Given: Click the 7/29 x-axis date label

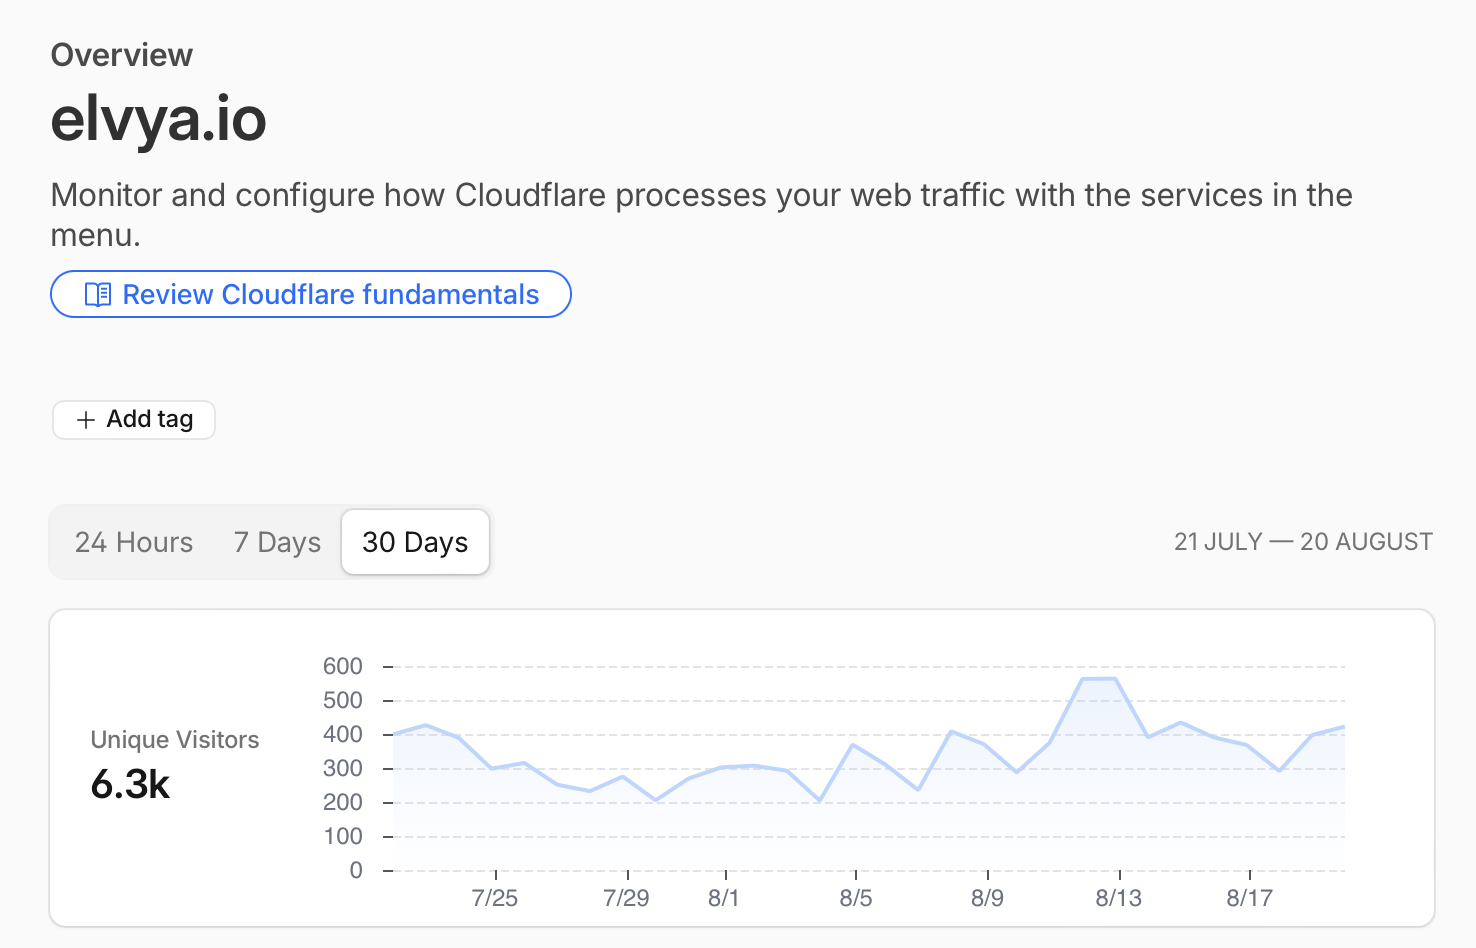Looking at the screenshot, I should coord(627,898).
